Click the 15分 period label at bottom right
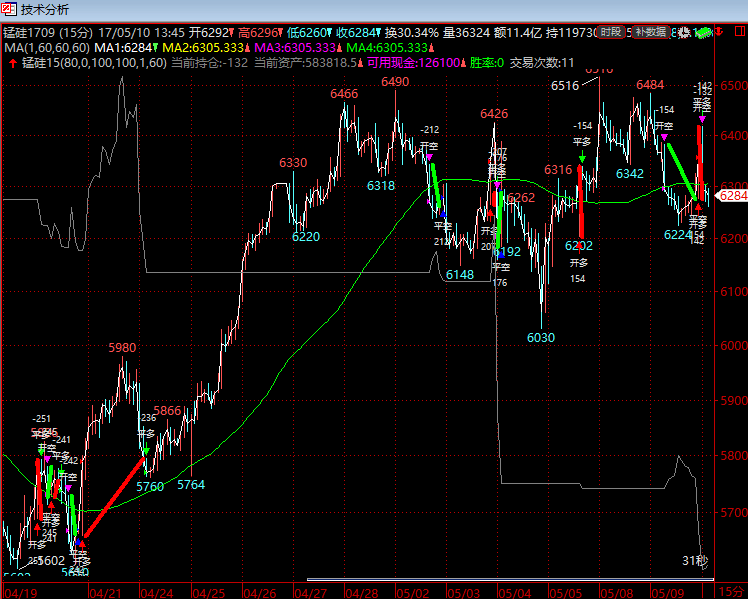Screen dimensions: 748x599 pos(730,593)
